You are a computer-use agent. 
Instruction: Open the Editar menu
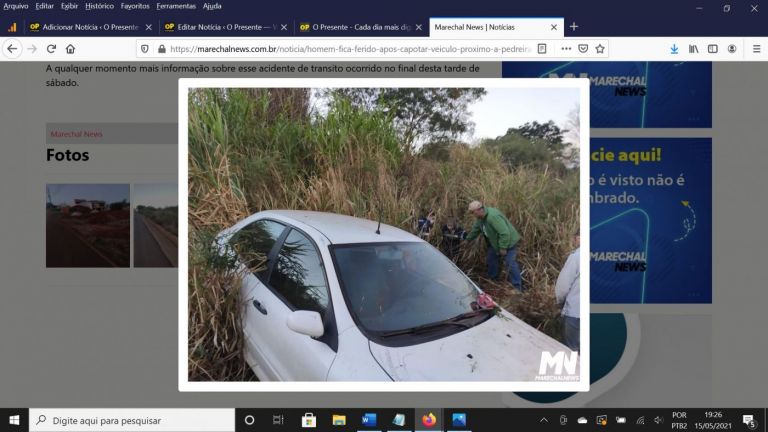(x=45, y=6)
